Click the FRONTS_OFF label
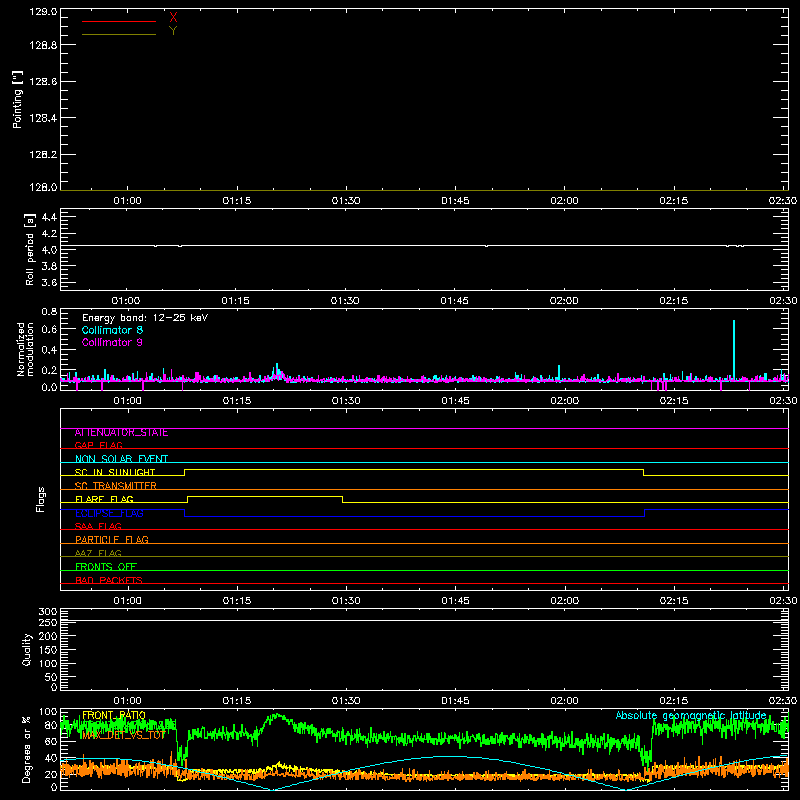This screenshot has width=800, height=800. coord(106,567)
